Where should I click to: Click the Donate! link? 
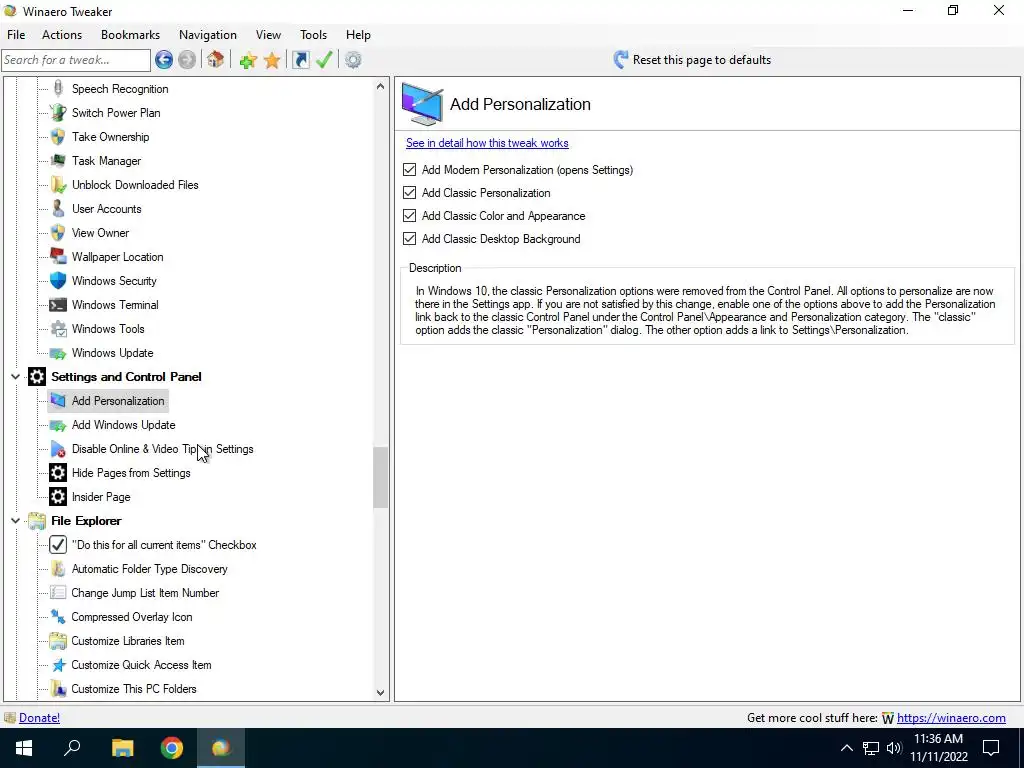39,718
